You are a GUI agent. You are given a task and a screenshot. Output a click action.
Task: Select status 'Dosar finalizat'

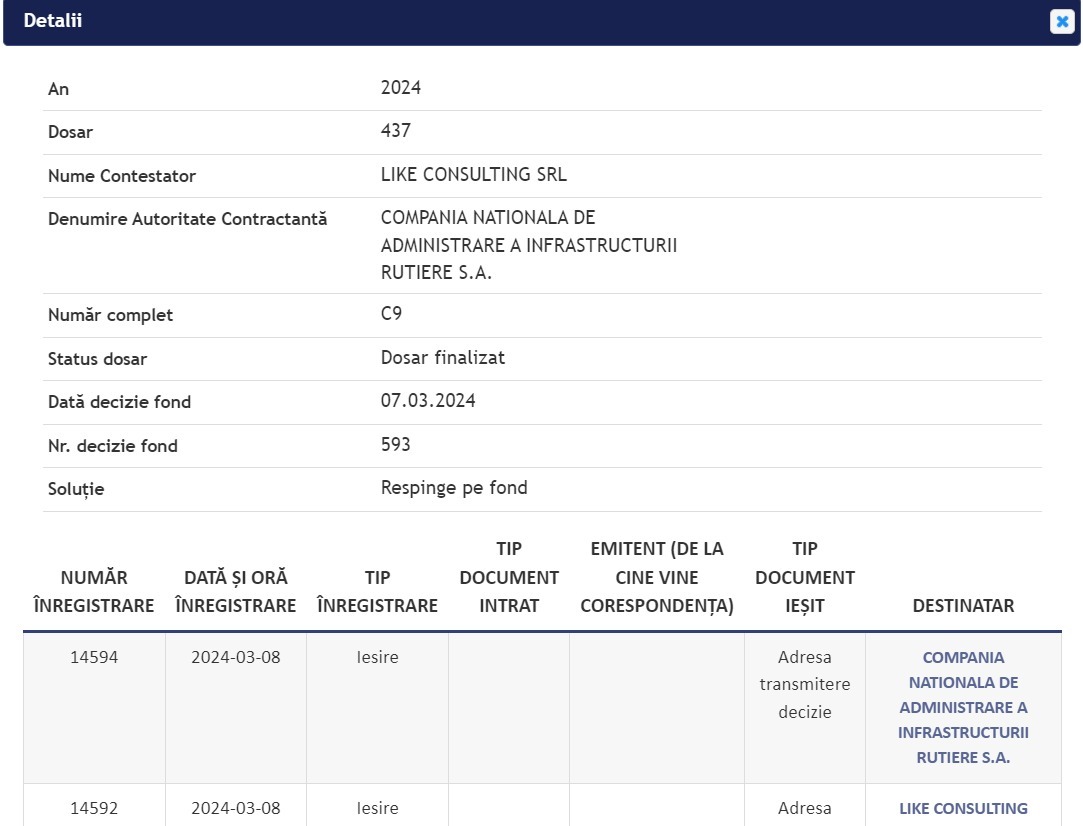(x=443, y=358)
